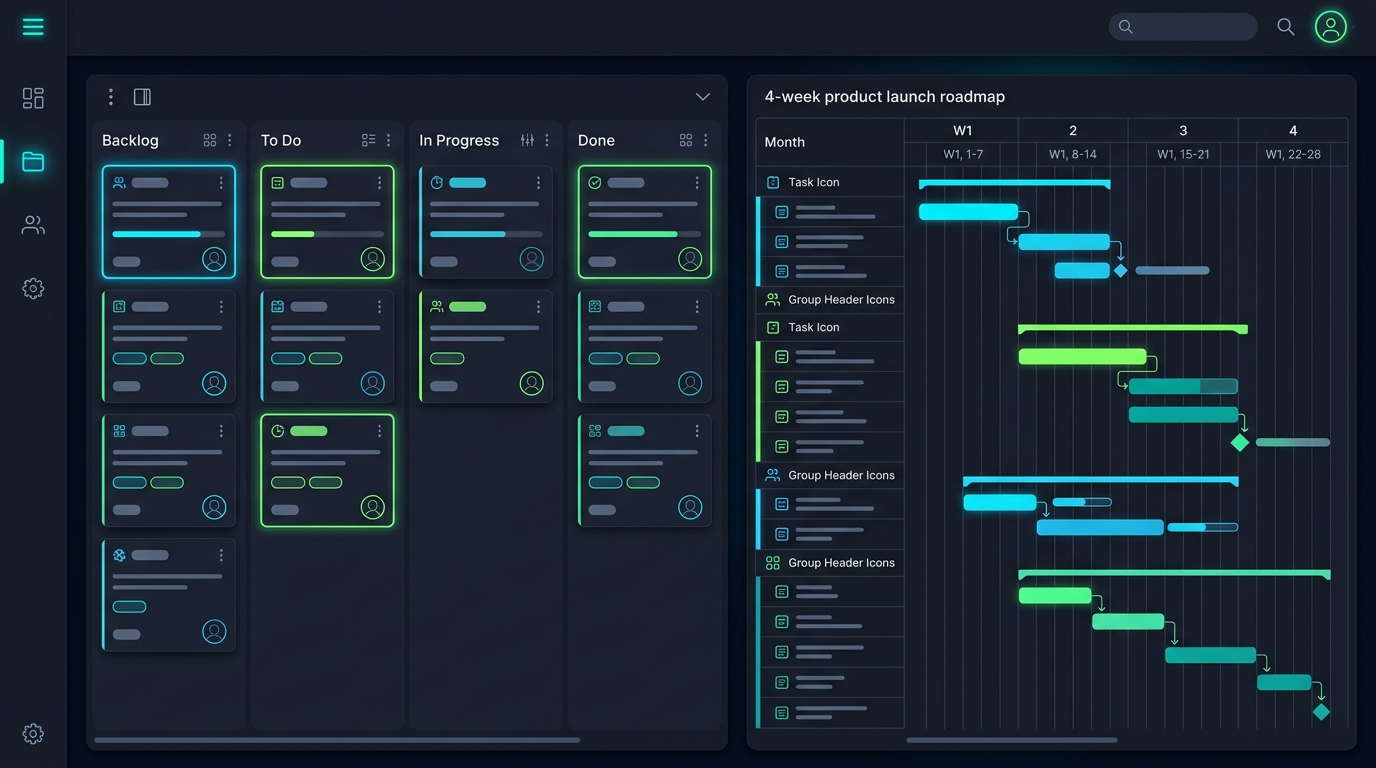
Task: Click the first Task Icon row in roadmap
Action: click(830, 182)
